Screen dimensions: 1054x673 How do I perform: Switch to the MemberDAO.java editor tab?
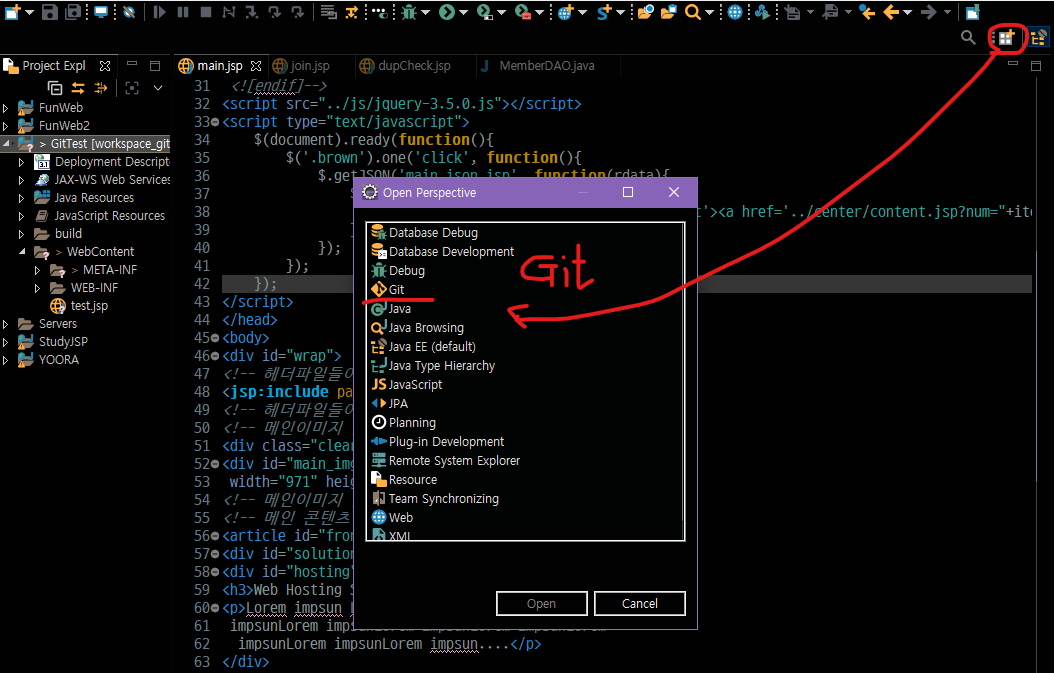(546, 66)
